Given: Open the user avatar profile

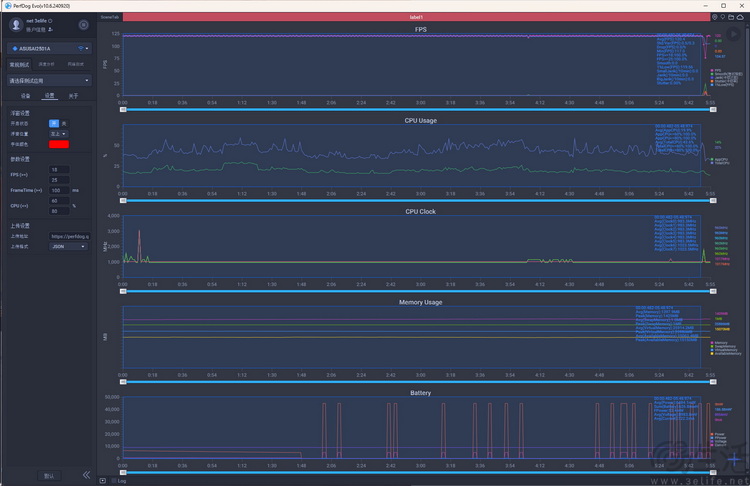Looking at the screenshot, I should (x=16, y=24).
